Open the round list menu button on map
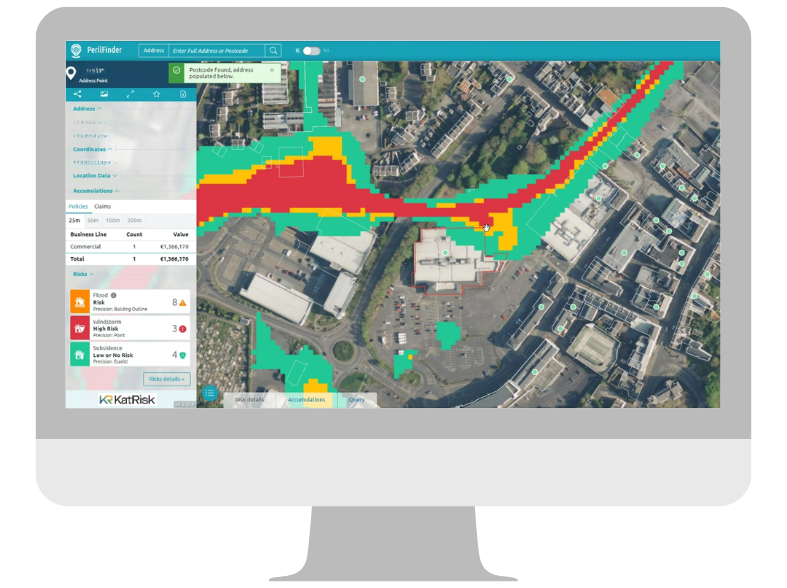The image size is (787, 588). 210,394
